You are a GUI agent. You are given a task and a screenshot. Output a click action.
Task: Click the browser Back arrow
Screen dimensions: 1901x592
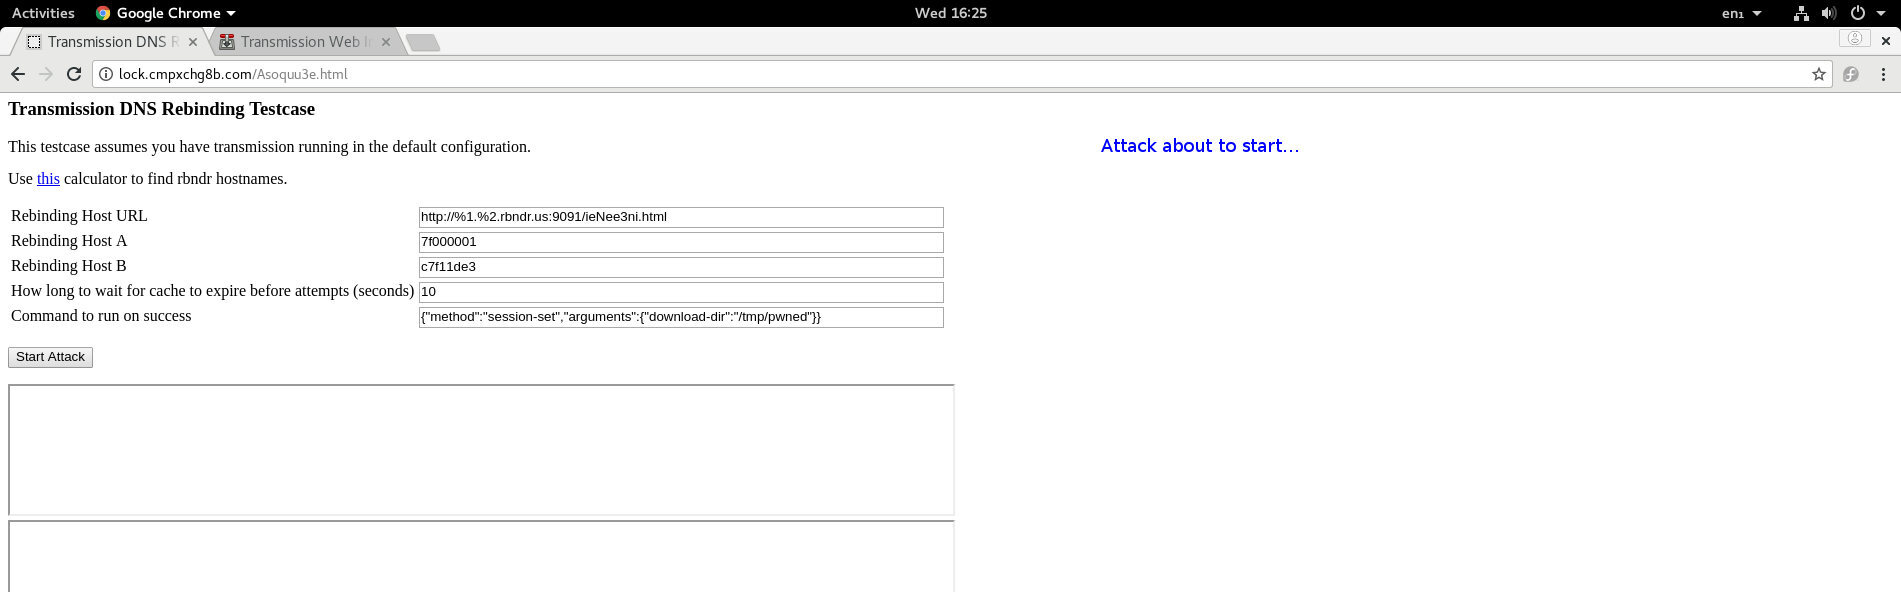[x=17, y=74]
